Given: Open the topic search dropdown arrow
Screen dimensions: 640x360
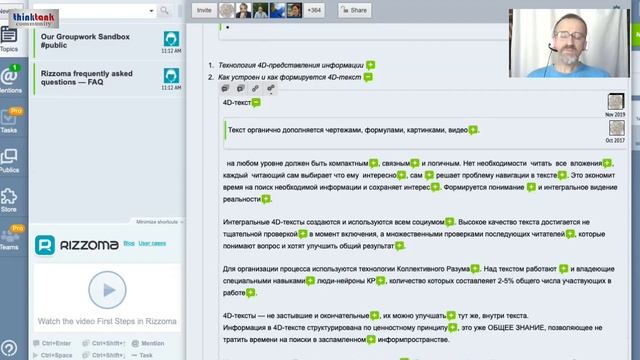Looking at the screenshot, I should 151,11.
